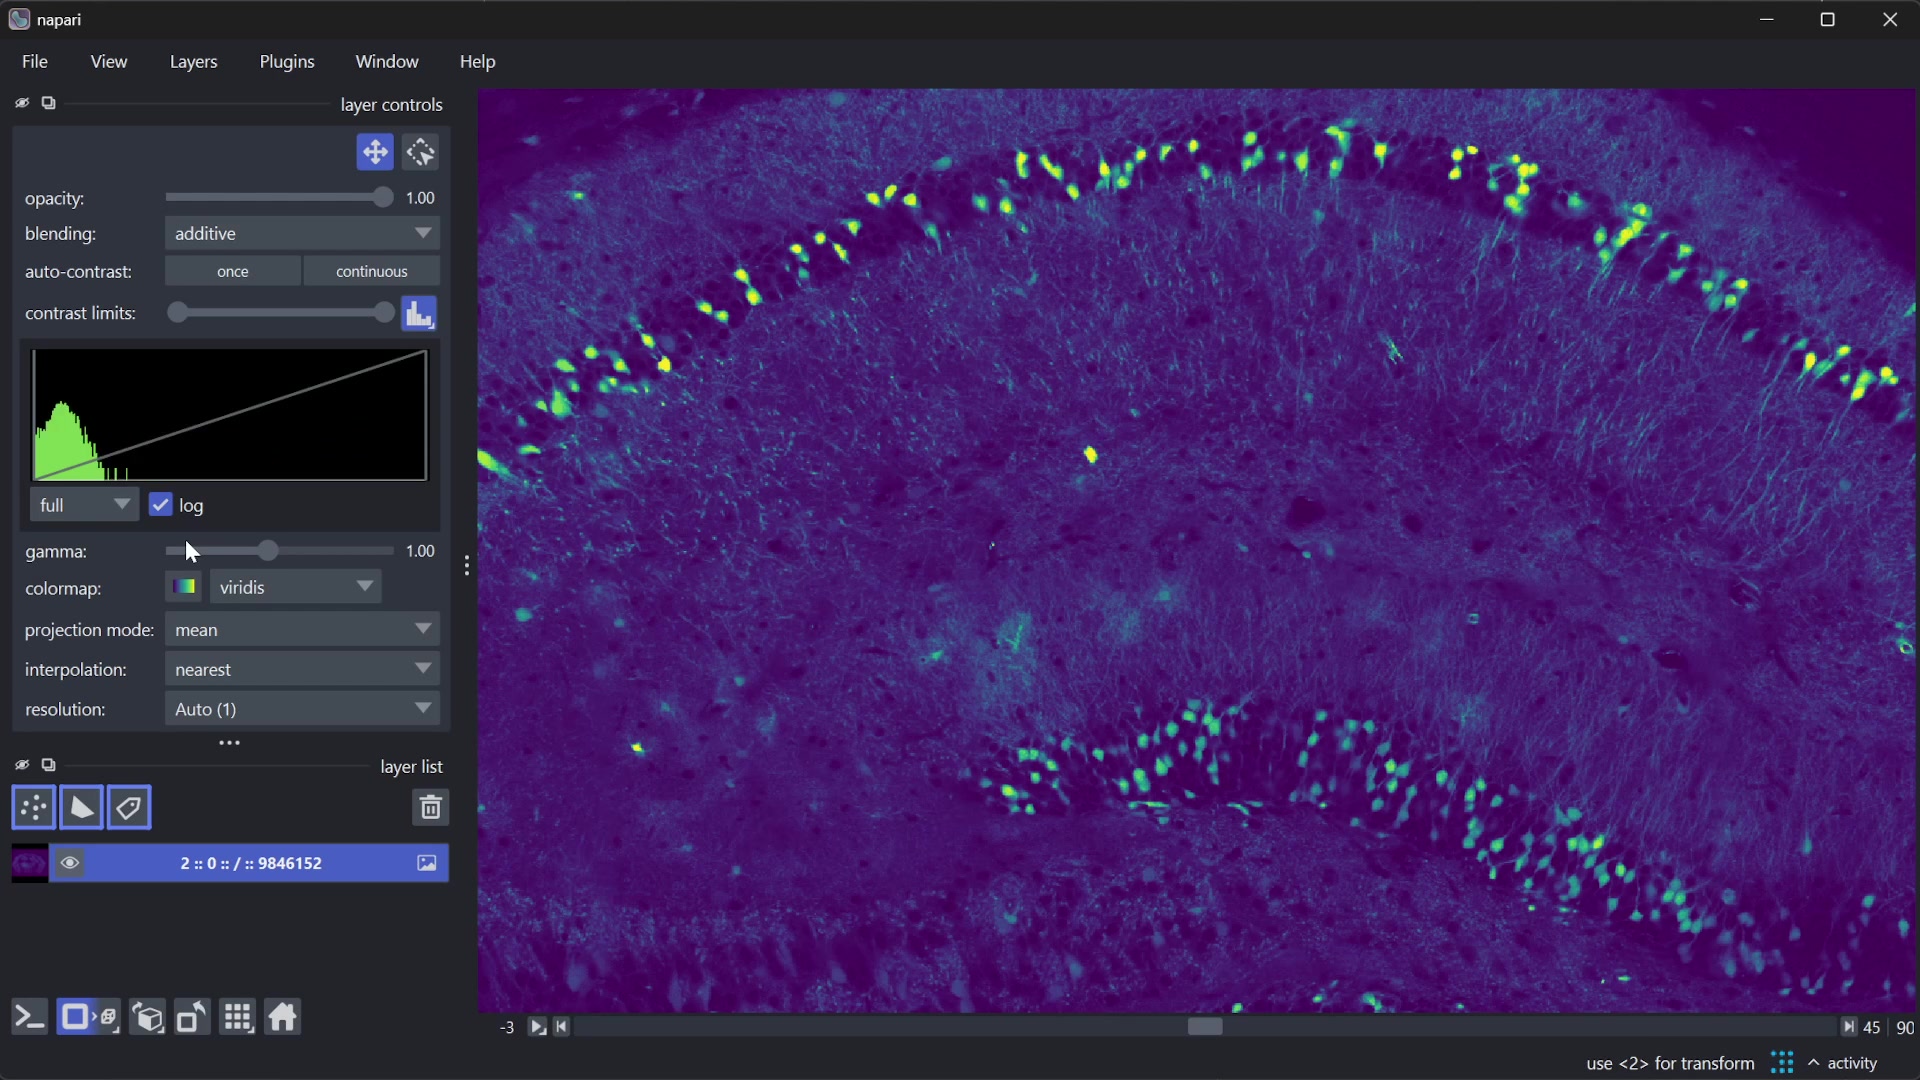Step back one slice on dimension slider
Viewport: 1920px width, 1080px height.
(562, 1027)
